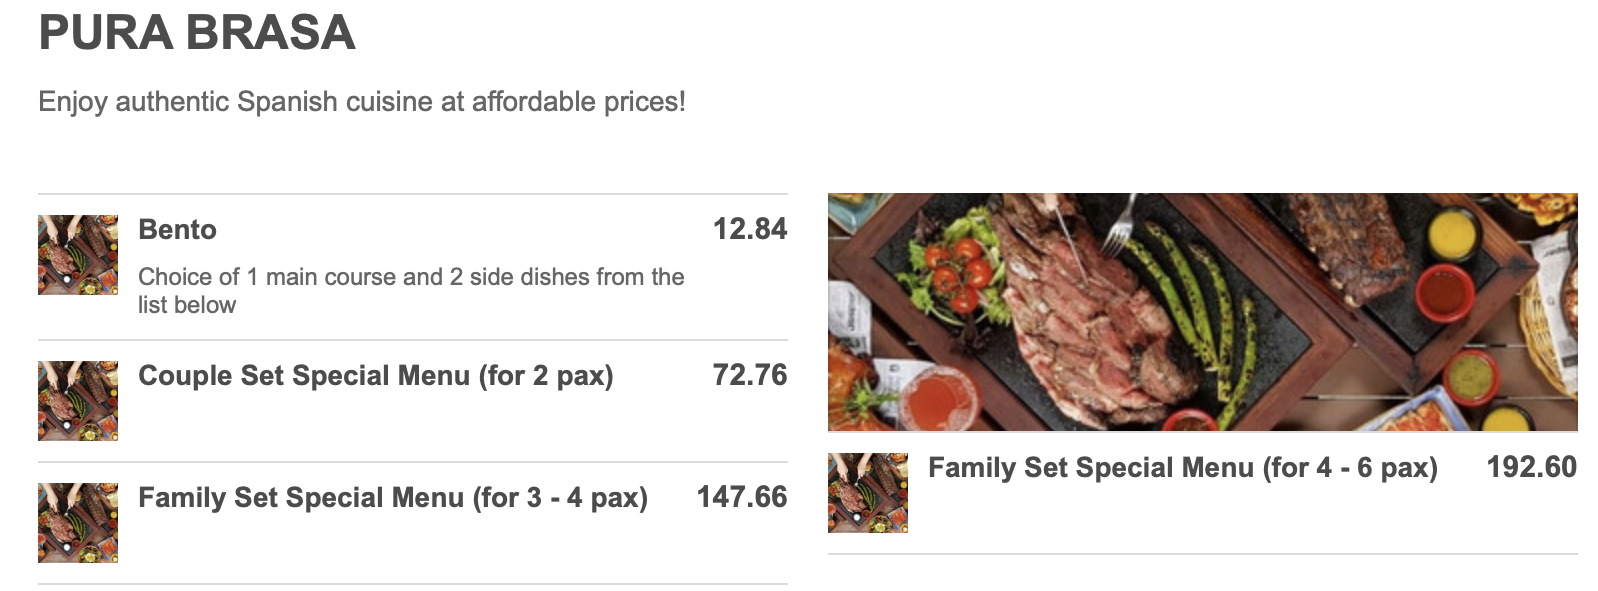Click the thumbnail for Family Set 3 - 4 pax
Image resolution: width=1598 pixels, height=591 pixels.
pyautogui.click(x=78, y=523)
